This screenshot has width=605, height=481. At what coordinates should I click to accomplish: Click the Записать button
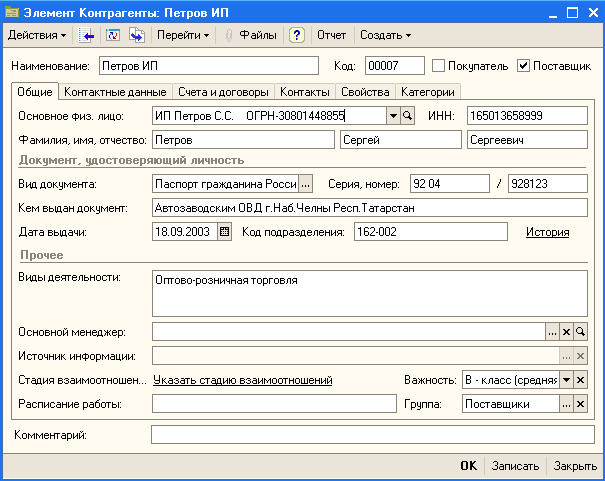(x=515, y=466)
